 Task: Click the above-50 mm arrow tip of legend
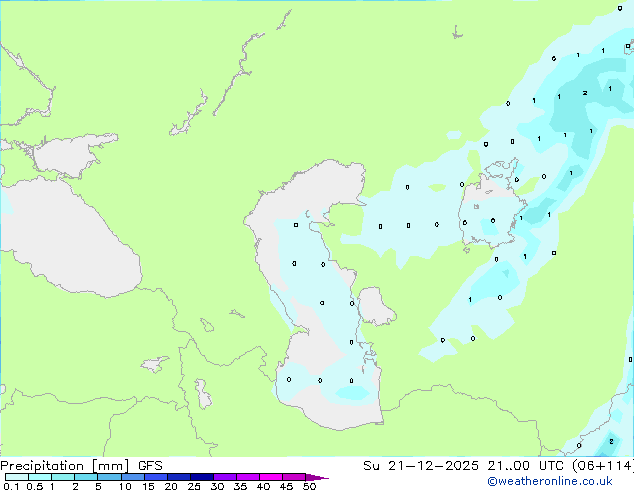pyautogui.click(x=317, y=477)
